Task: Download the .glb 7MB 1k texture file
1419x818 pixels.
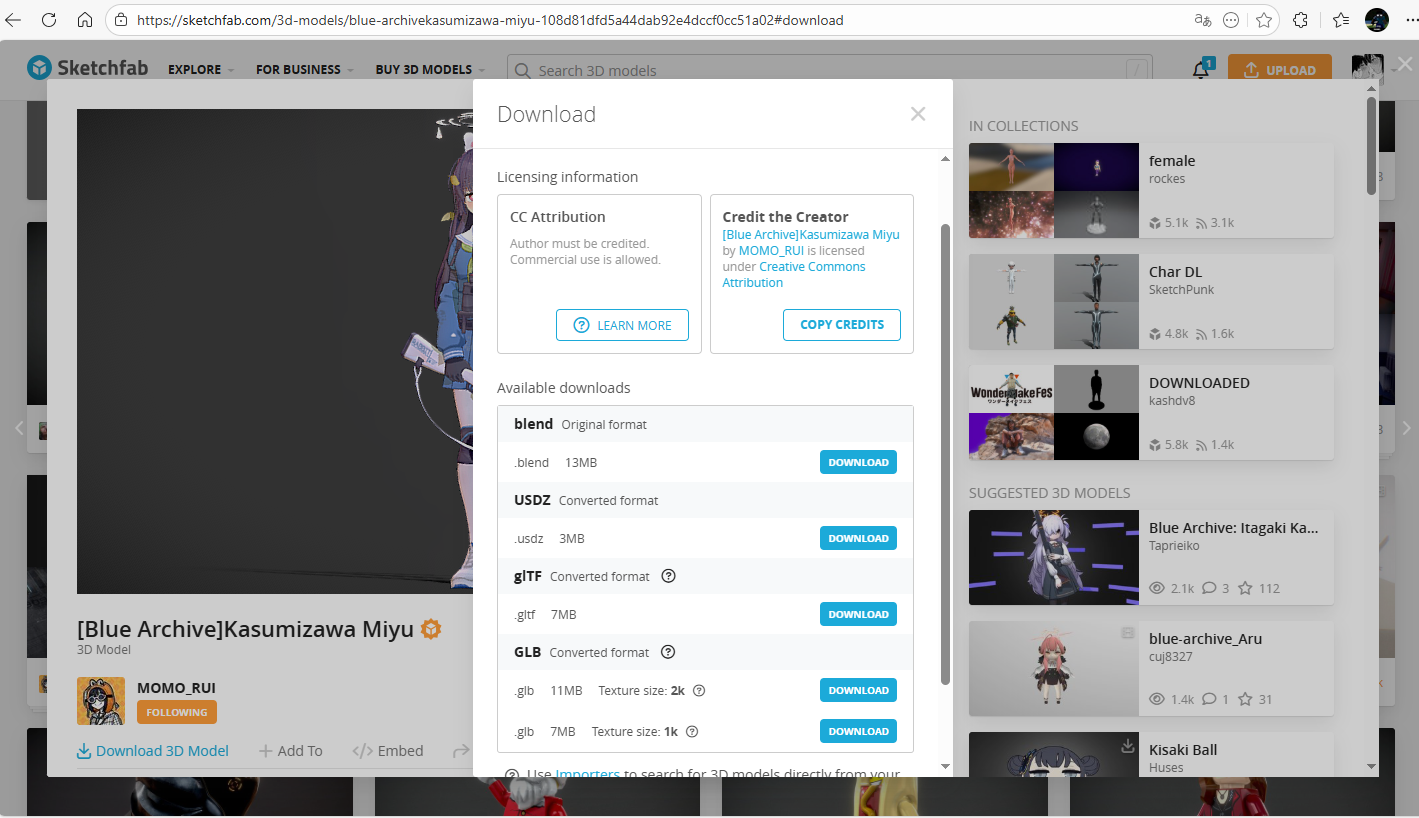Action: (x=858, y=731)
